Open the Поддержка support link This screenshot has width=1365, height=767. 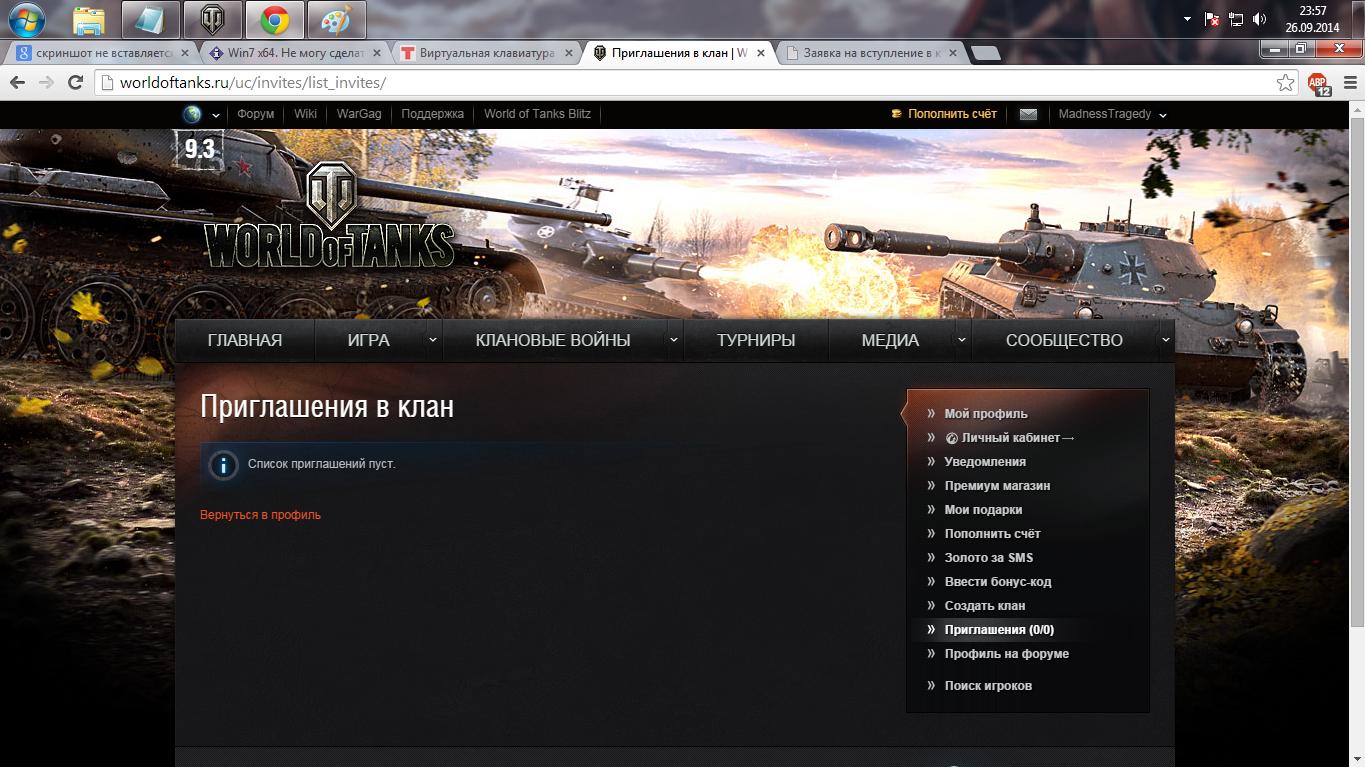(433, 114)
